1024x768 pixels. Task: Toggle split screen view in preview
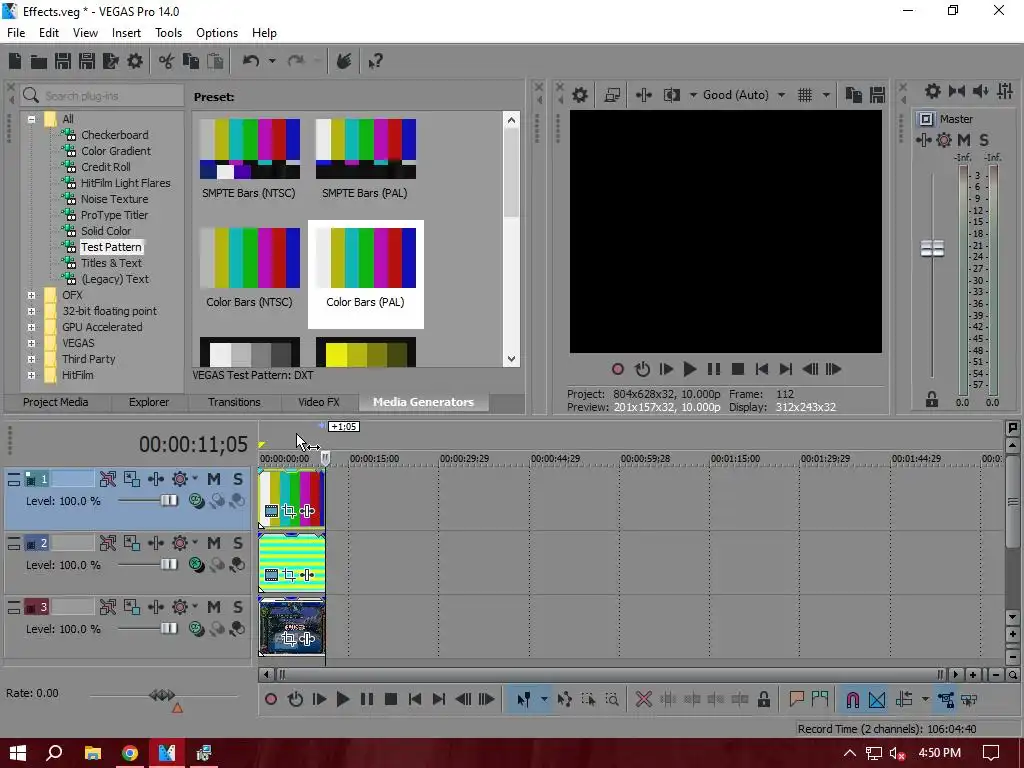pos(672,95)
